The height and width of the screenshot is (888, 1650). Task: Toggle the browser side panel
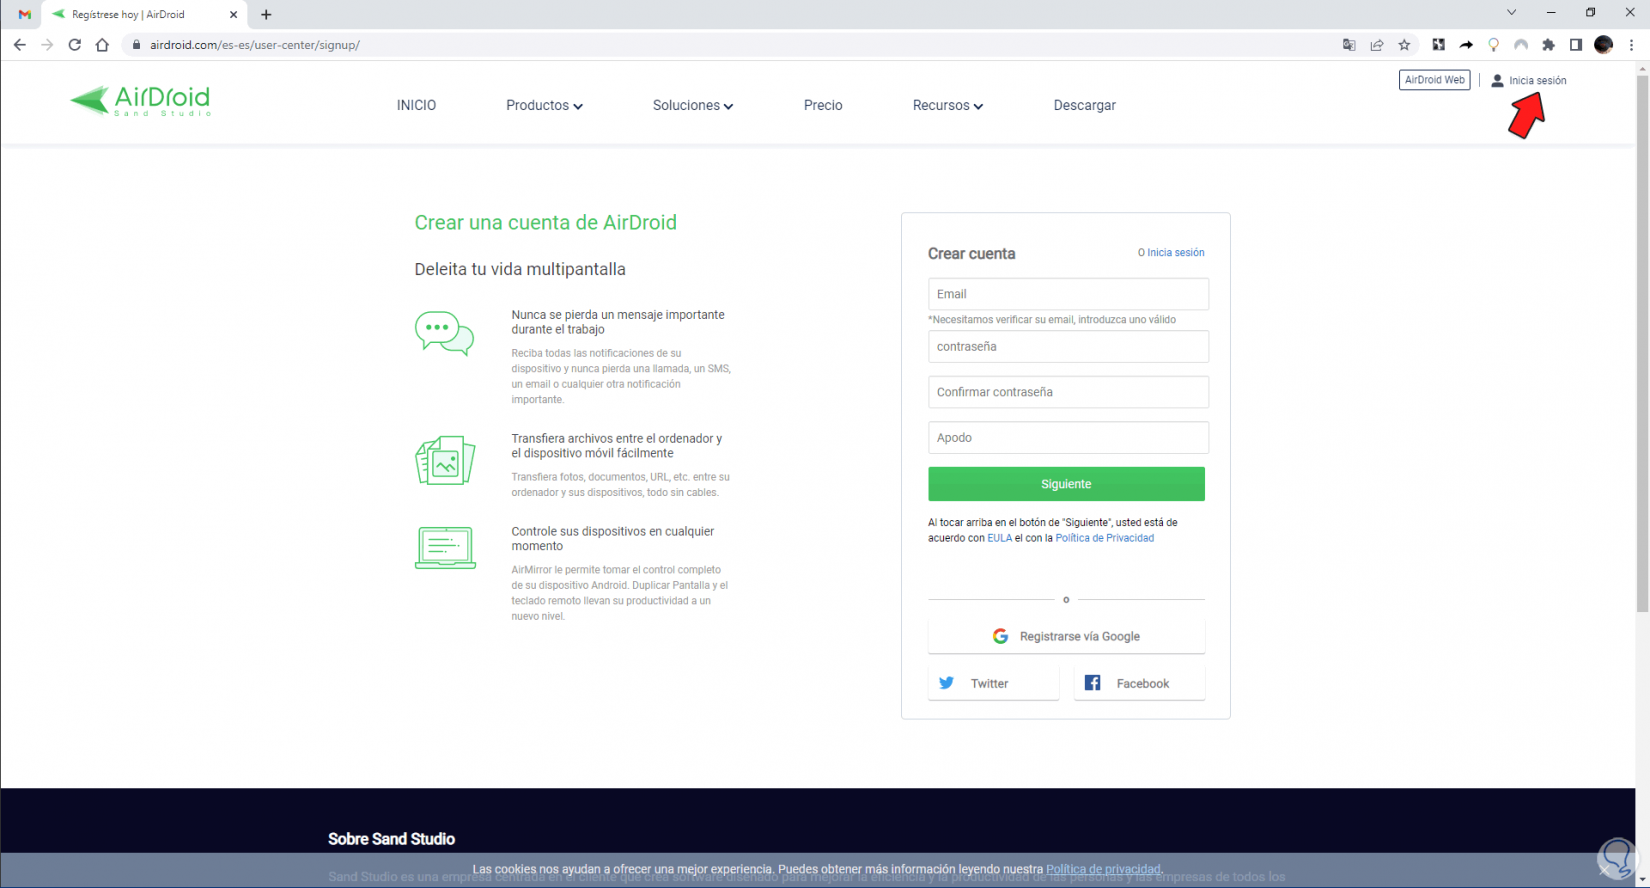[1575, 45]
